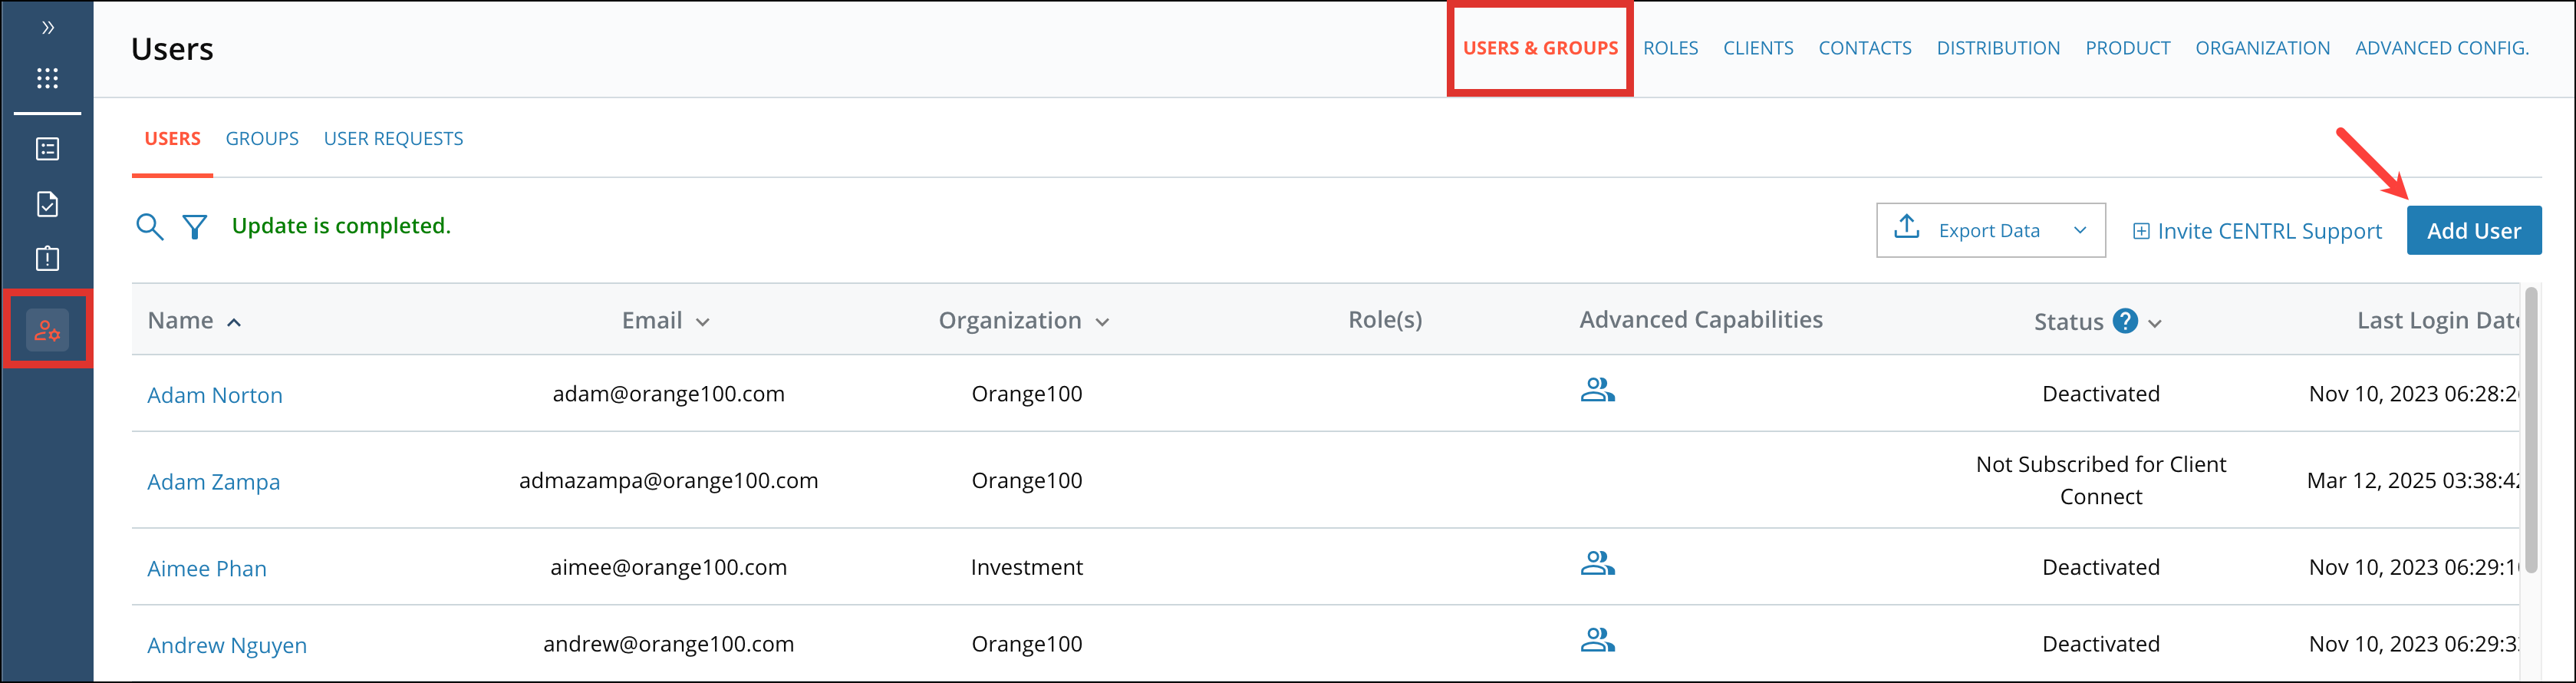Open the apps grid icon in sidebar
The height and width of the screenshot is (683, 2576).
[47, 78]
